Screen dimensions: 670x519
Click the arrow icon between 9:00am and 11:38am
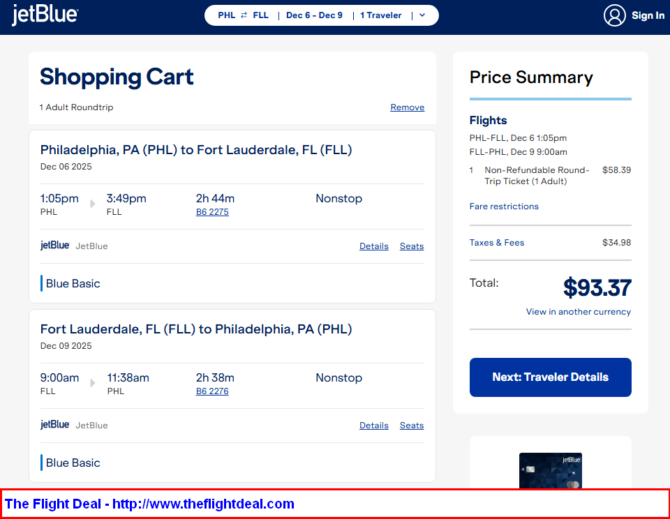[94, 384]
